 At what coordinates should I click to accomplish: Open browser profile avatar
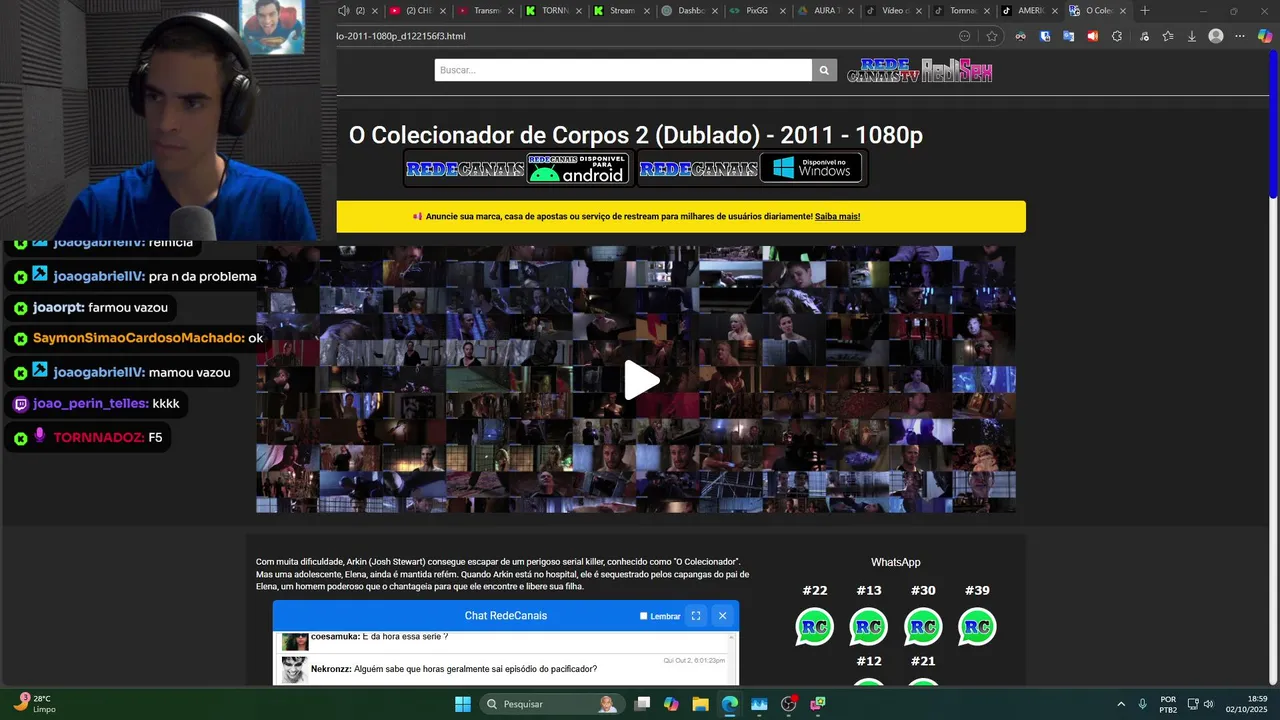click(x=1216, y=36)
